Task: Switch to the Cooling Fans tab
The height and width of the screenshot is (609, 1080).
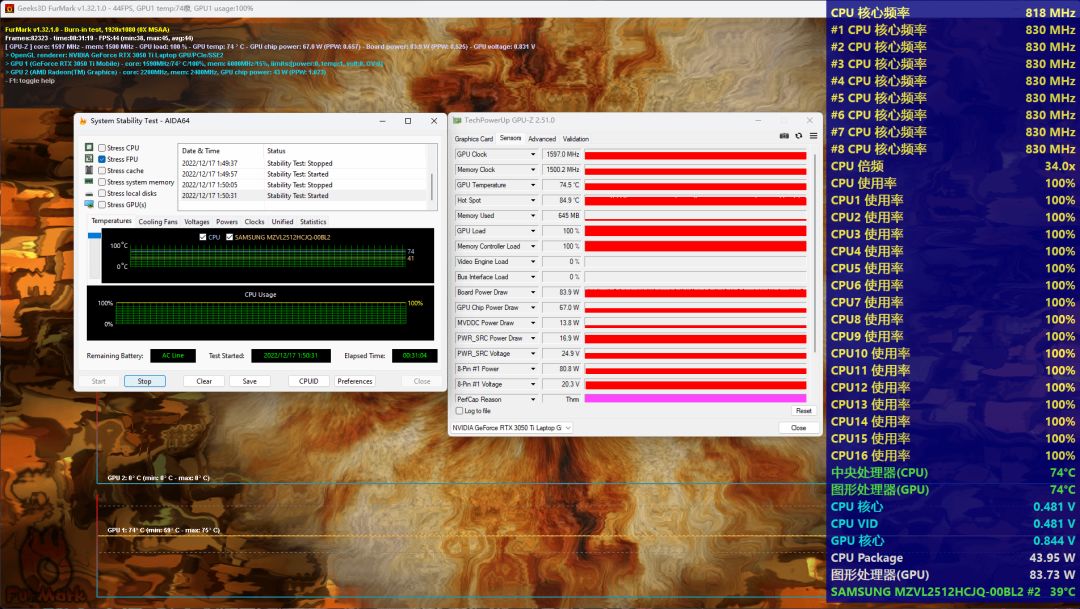Action: [158, 222]
